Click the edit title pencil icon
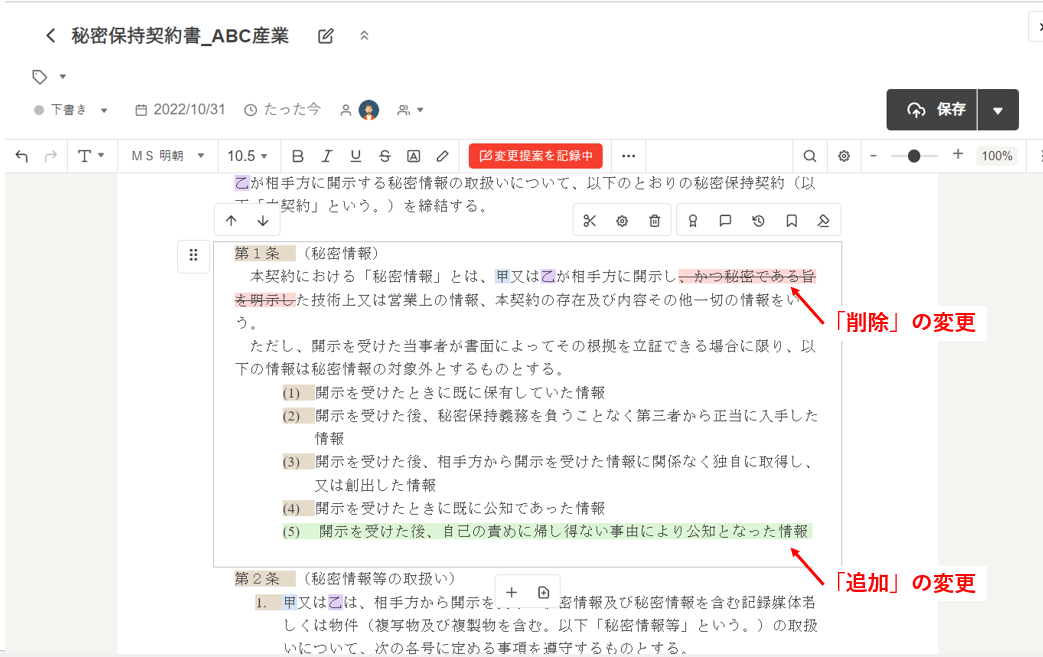 click(325, 37)
